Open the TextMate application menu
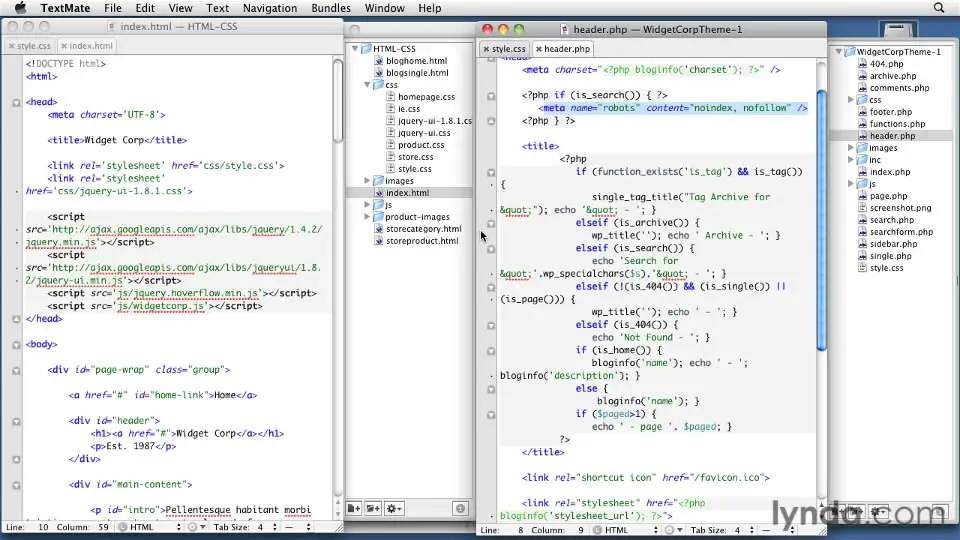This screenshot has width=960, height=540. (65, 8)
